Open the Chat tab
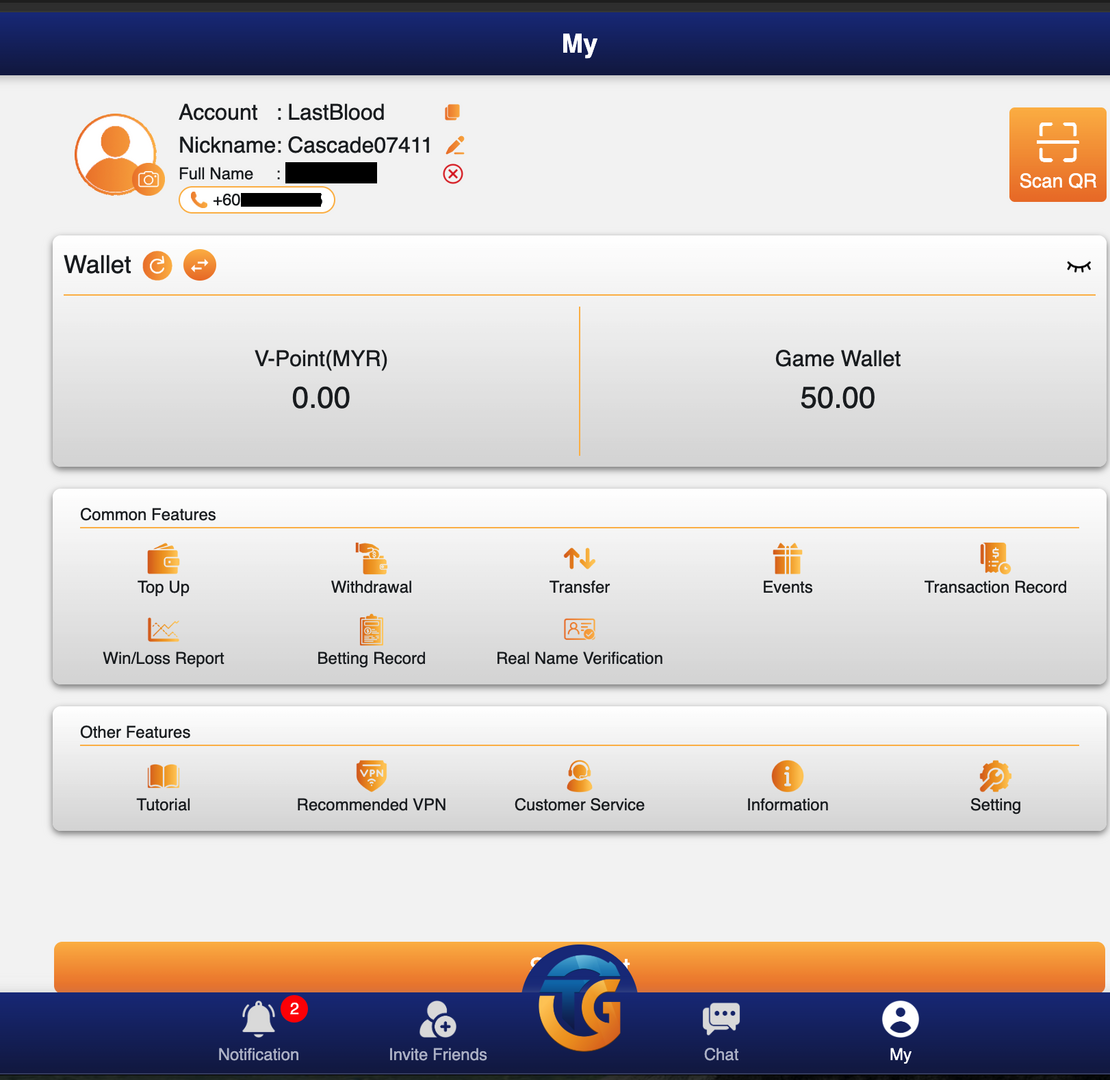The width and height of the screenshot is (1110, 1080). pyautogui.click(x=721, y=1031)
